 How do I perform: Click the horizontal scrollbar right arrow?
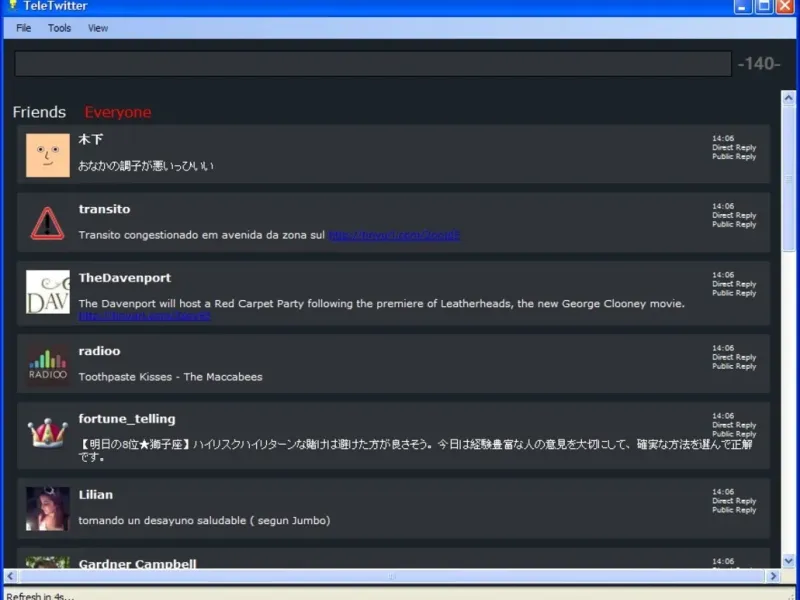click(773, 576)
